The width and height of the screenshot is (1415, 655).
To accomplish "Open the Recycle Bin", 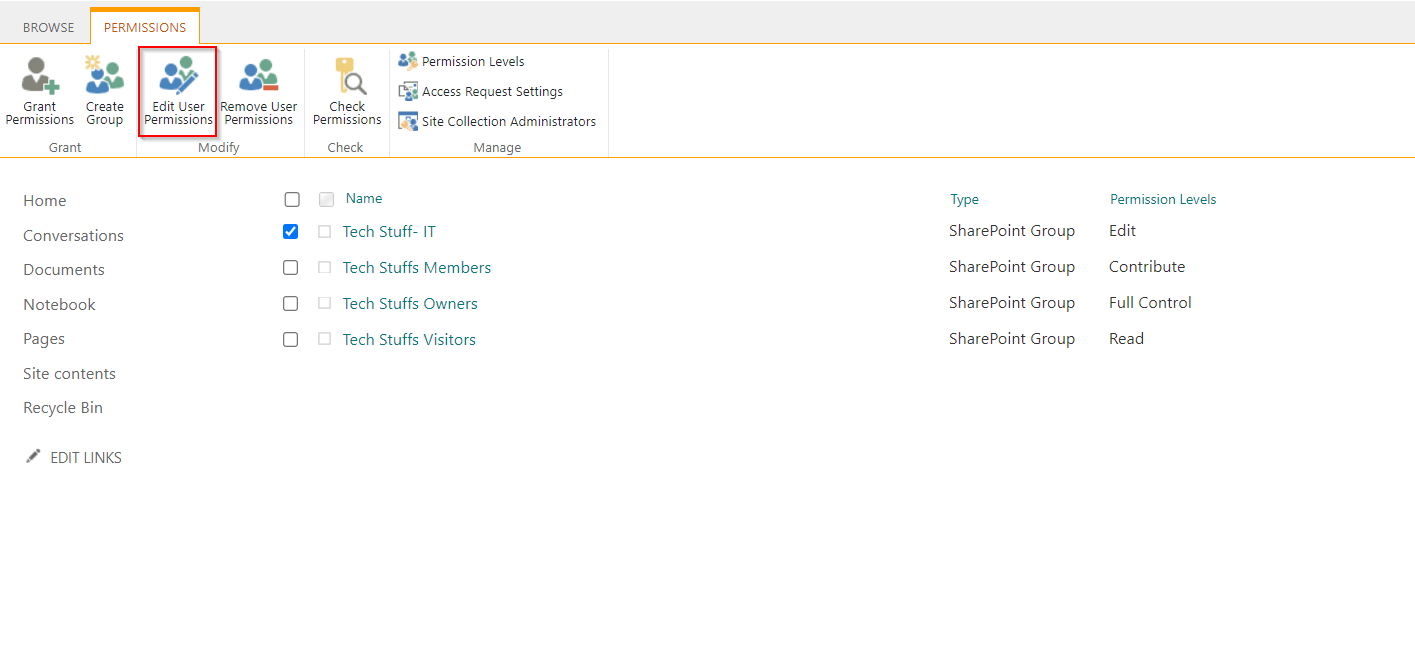I will (63, 407).
